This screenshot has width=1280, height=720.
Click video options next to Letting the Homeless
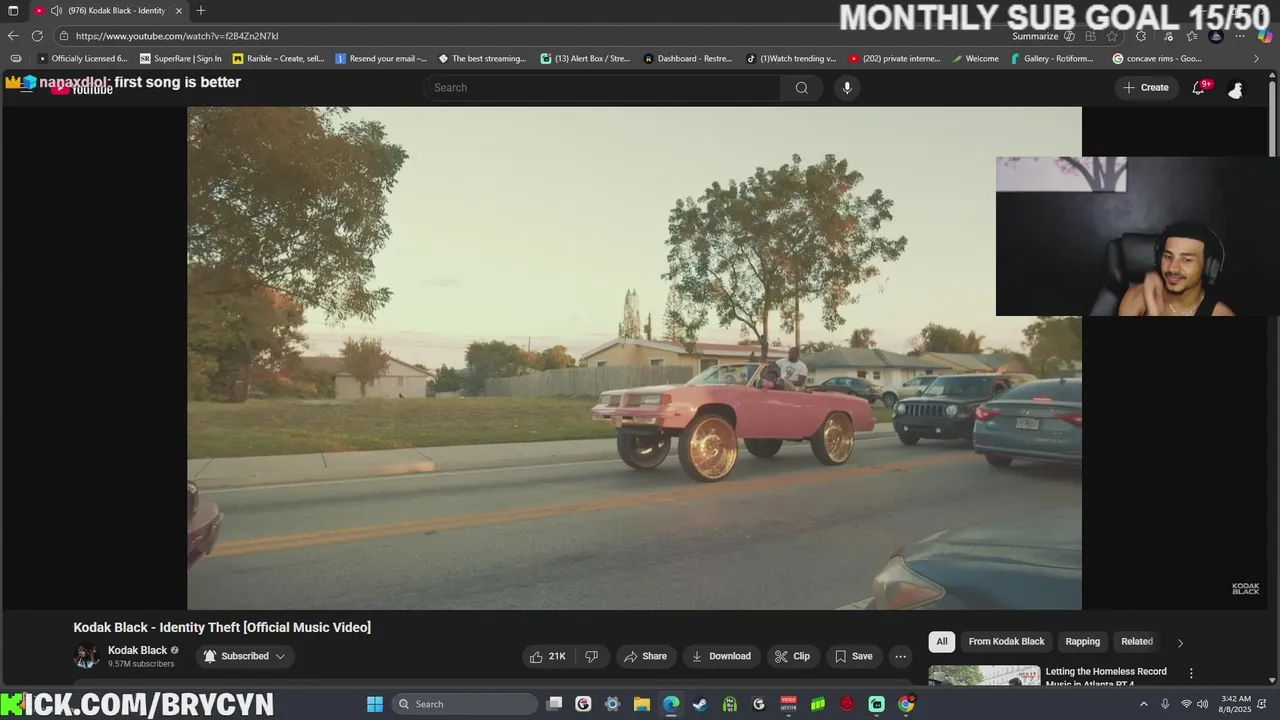(1191, 673)
